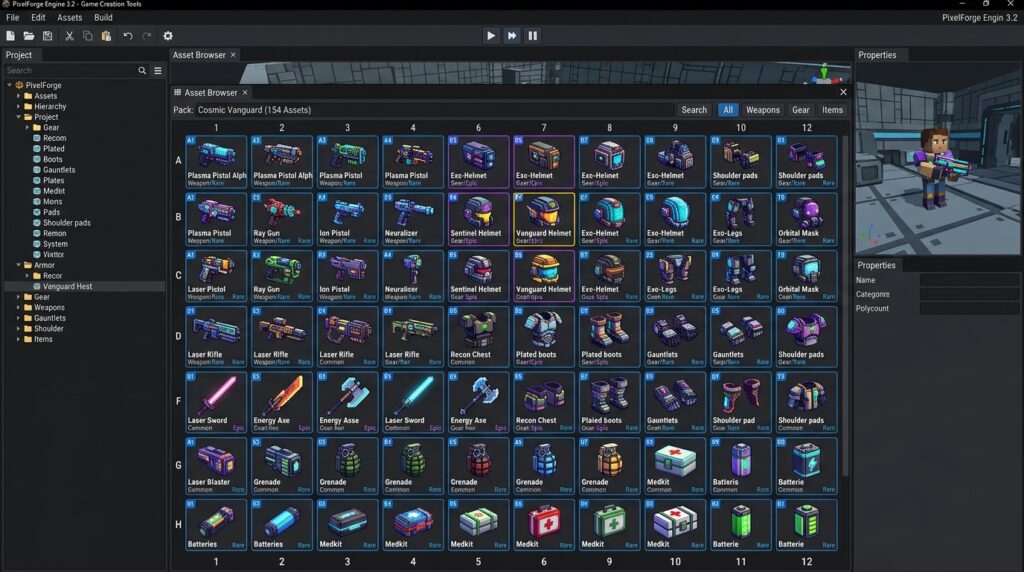The image size is (1024, 572).
Task: Save using the floppy disk icon
Action: [48, 36]
